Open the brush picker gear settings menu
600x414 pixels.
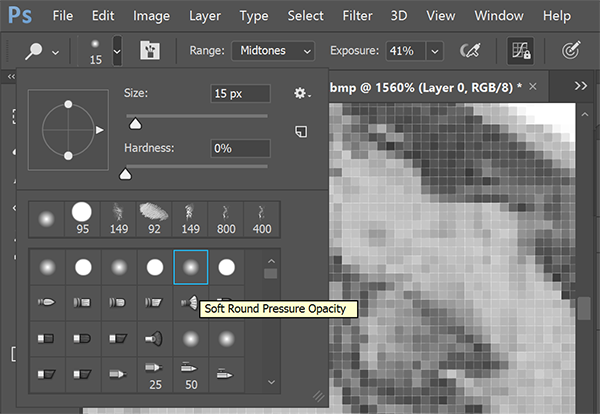302,93
